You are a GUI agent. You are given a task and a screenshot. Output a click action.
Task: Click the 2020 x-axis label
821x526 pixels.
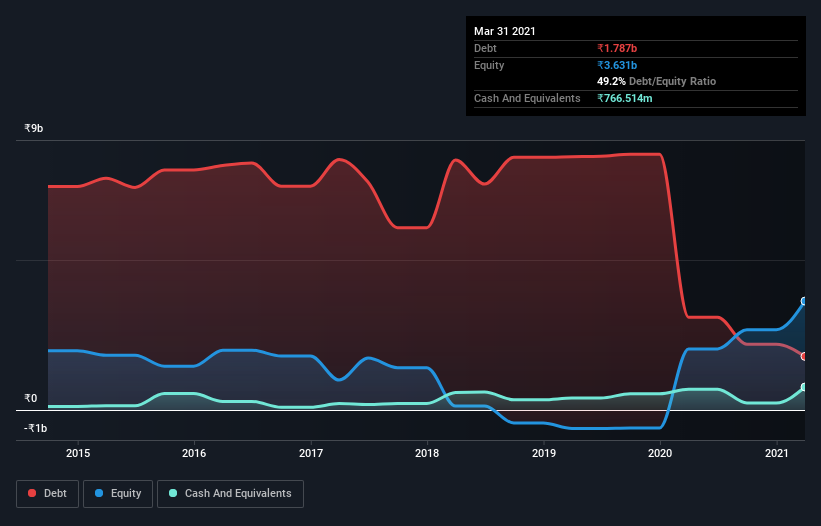point(660,453)
